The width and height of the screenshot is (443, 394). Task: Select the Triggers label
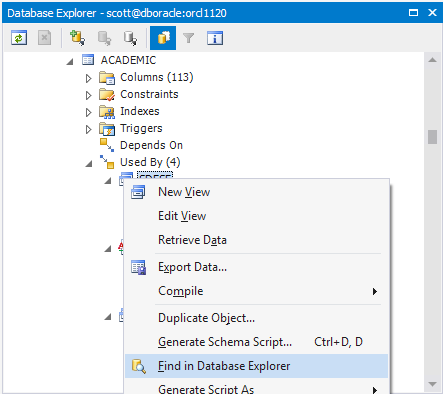[x=141, y=129]
